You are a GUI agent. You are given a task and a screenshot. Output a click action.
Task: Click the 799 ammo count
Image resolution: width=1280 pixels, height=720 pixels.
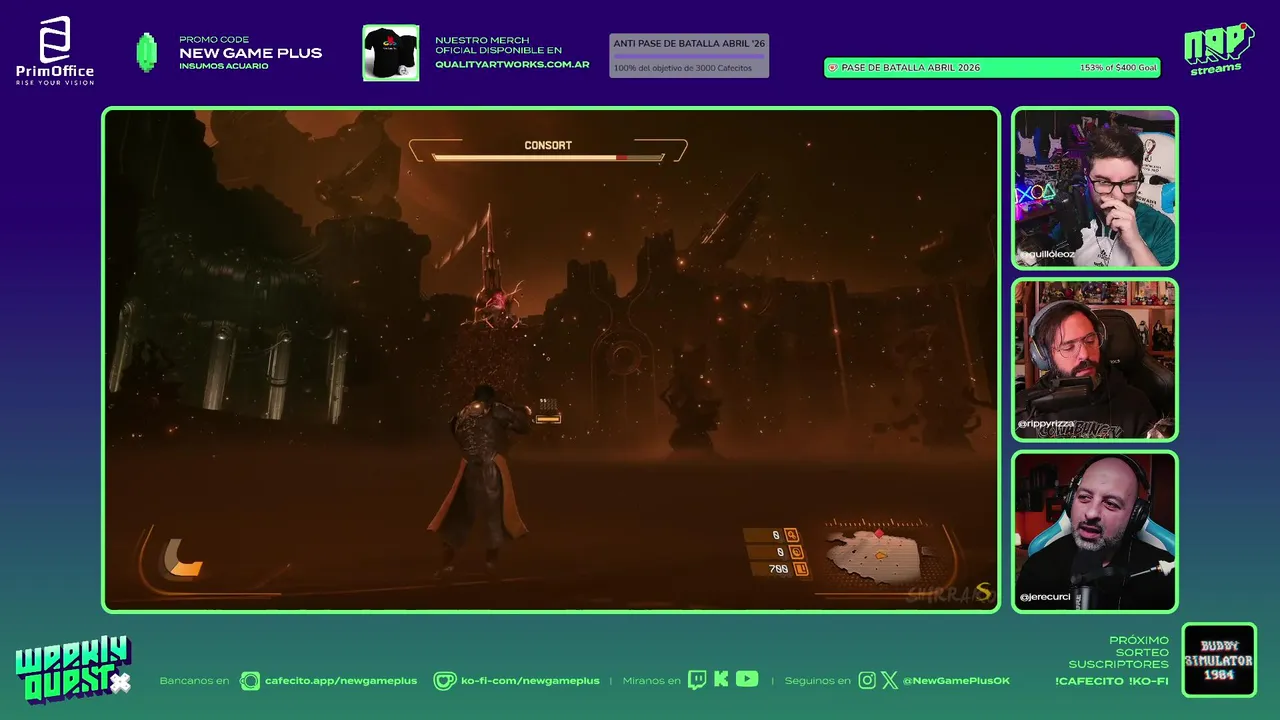tap(778, 569)
